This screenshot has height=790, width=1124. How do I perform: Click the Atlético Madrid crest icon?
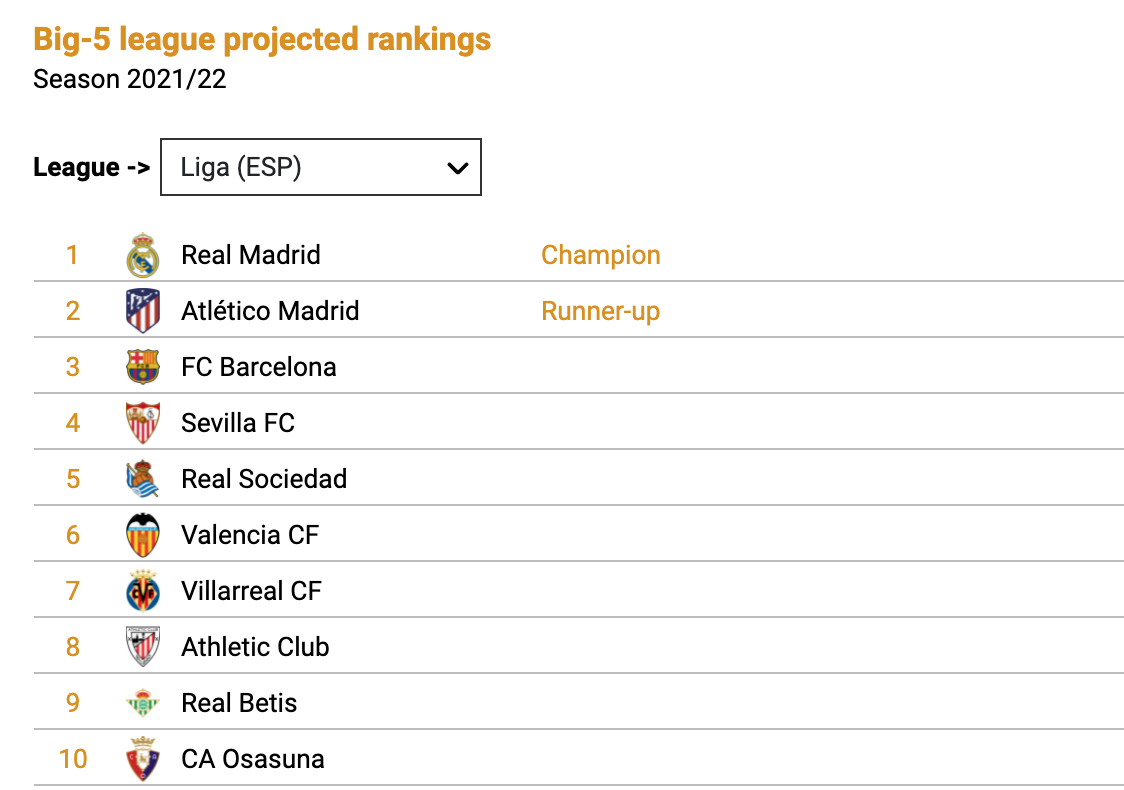click(x=143, y=311)
